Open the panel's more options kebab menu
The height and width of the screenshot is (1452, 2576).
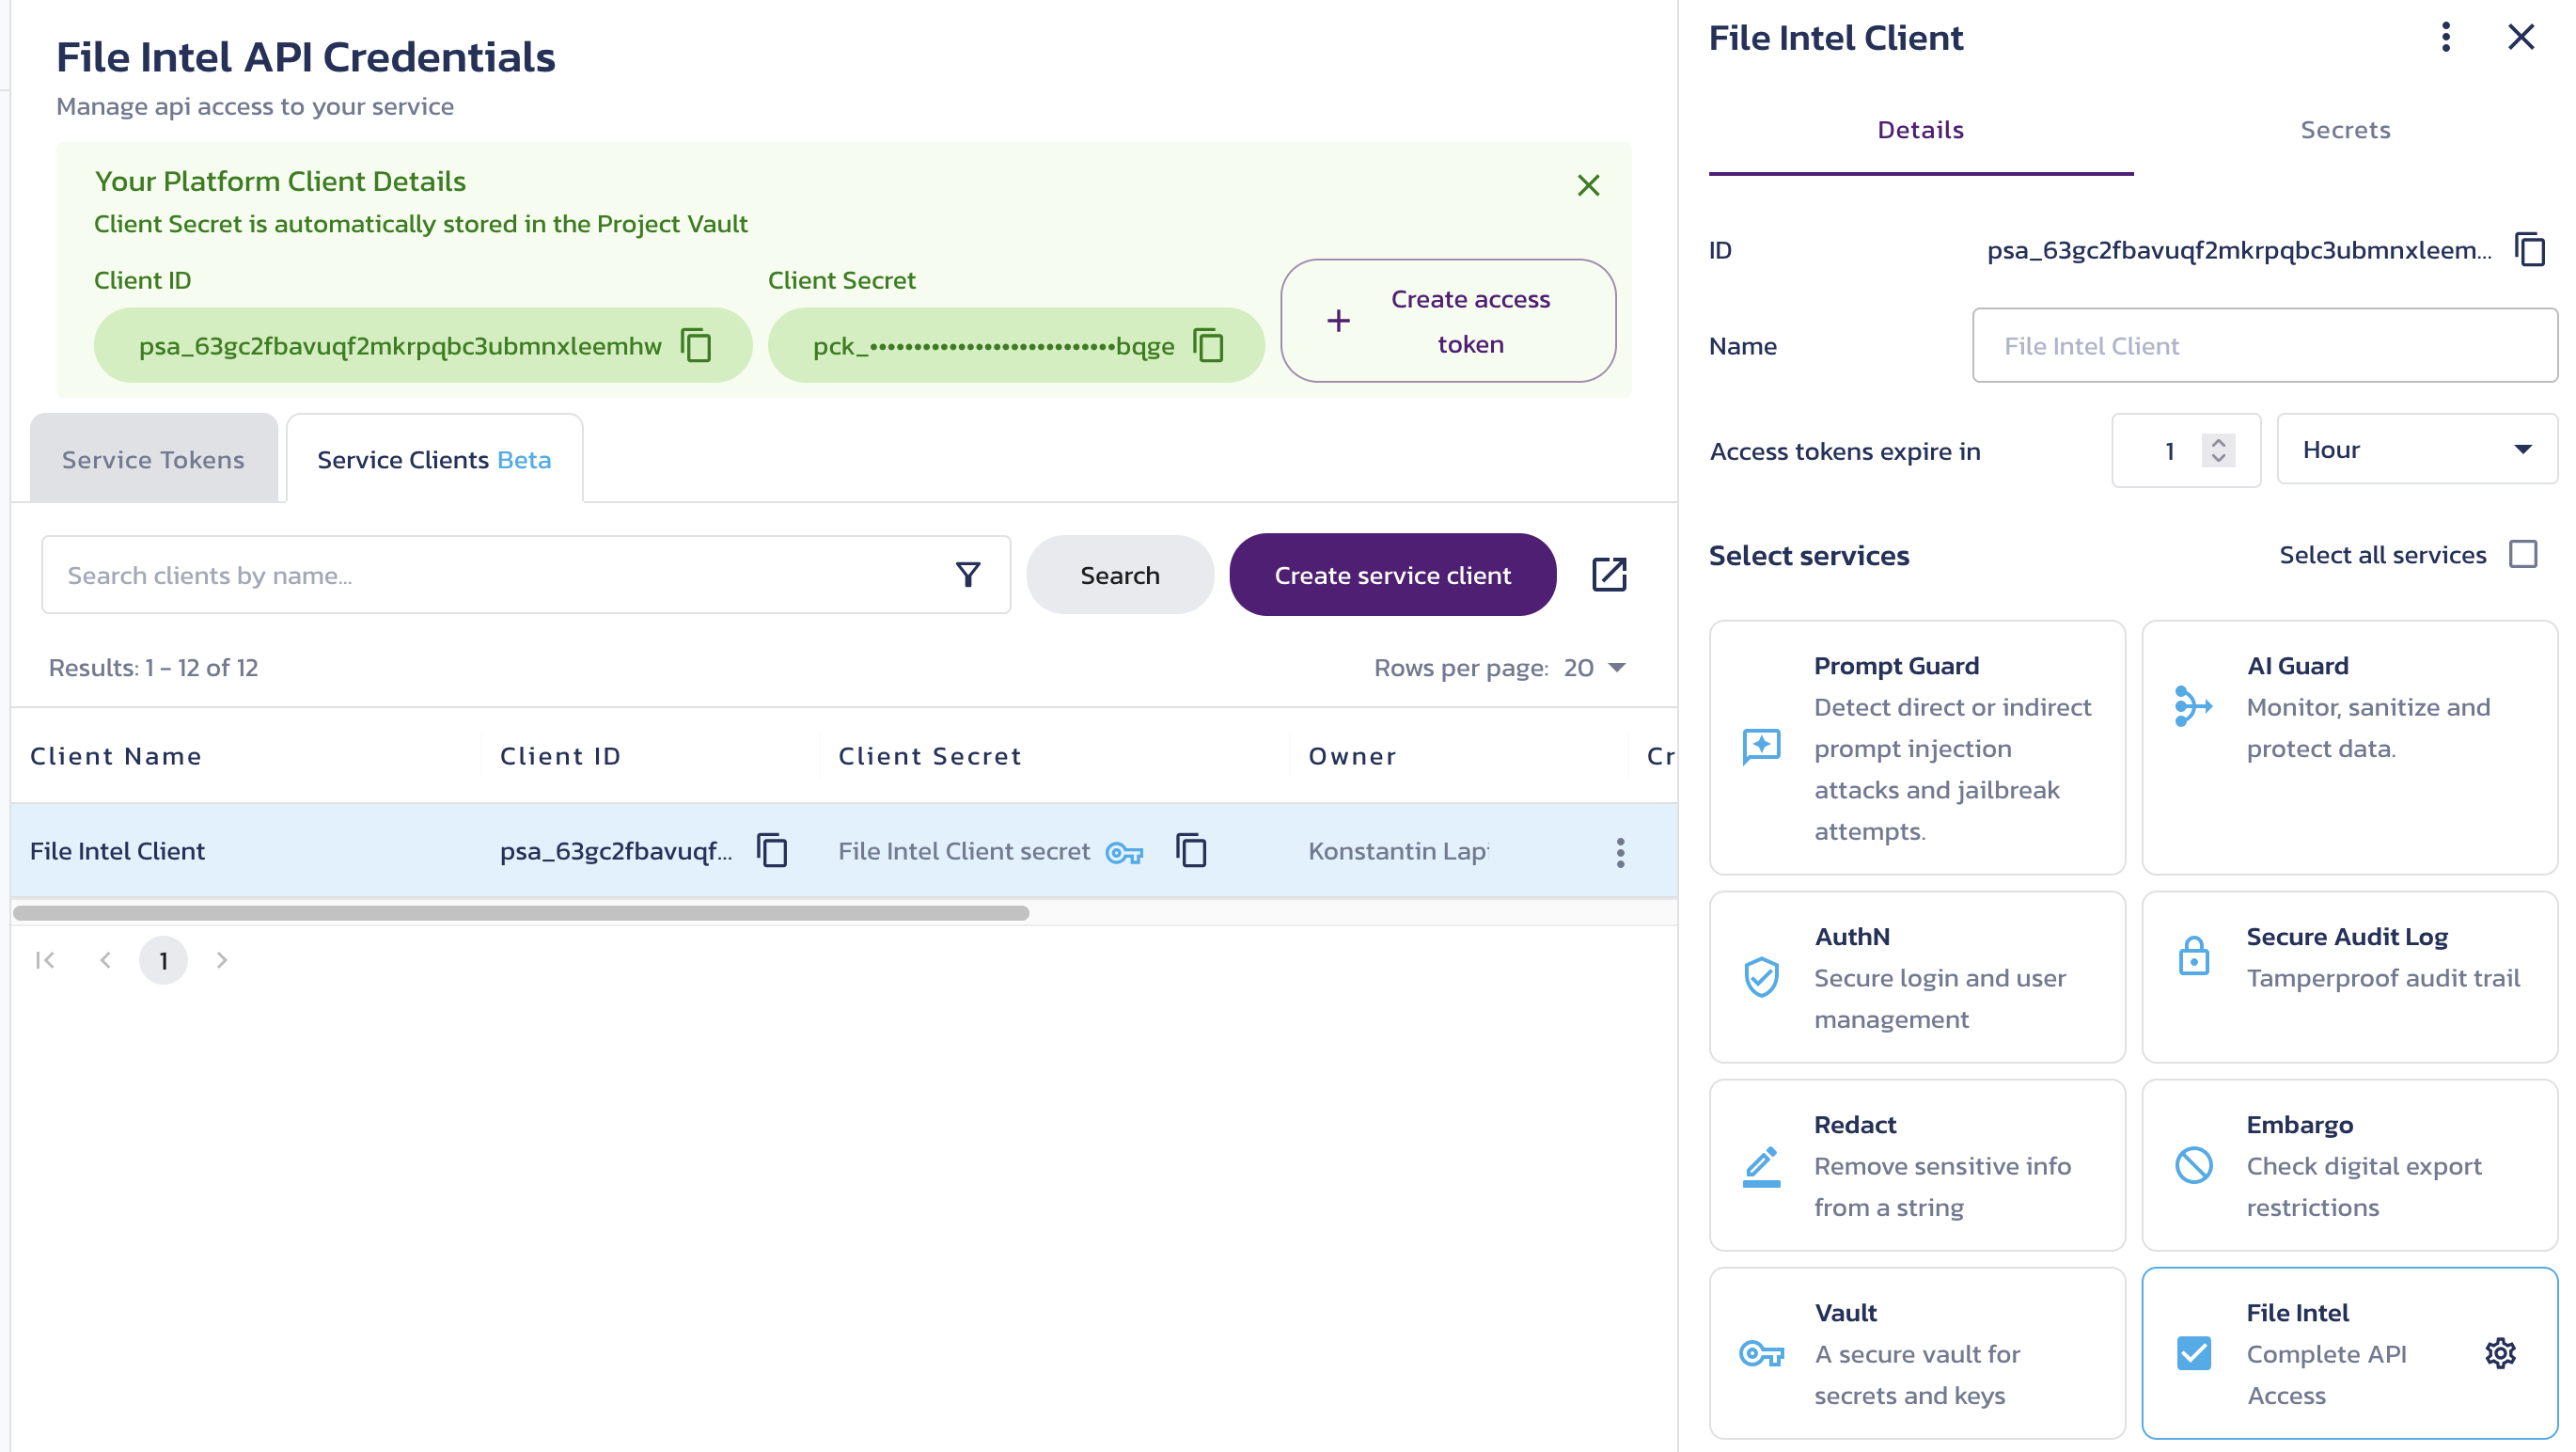point(2445,37)
